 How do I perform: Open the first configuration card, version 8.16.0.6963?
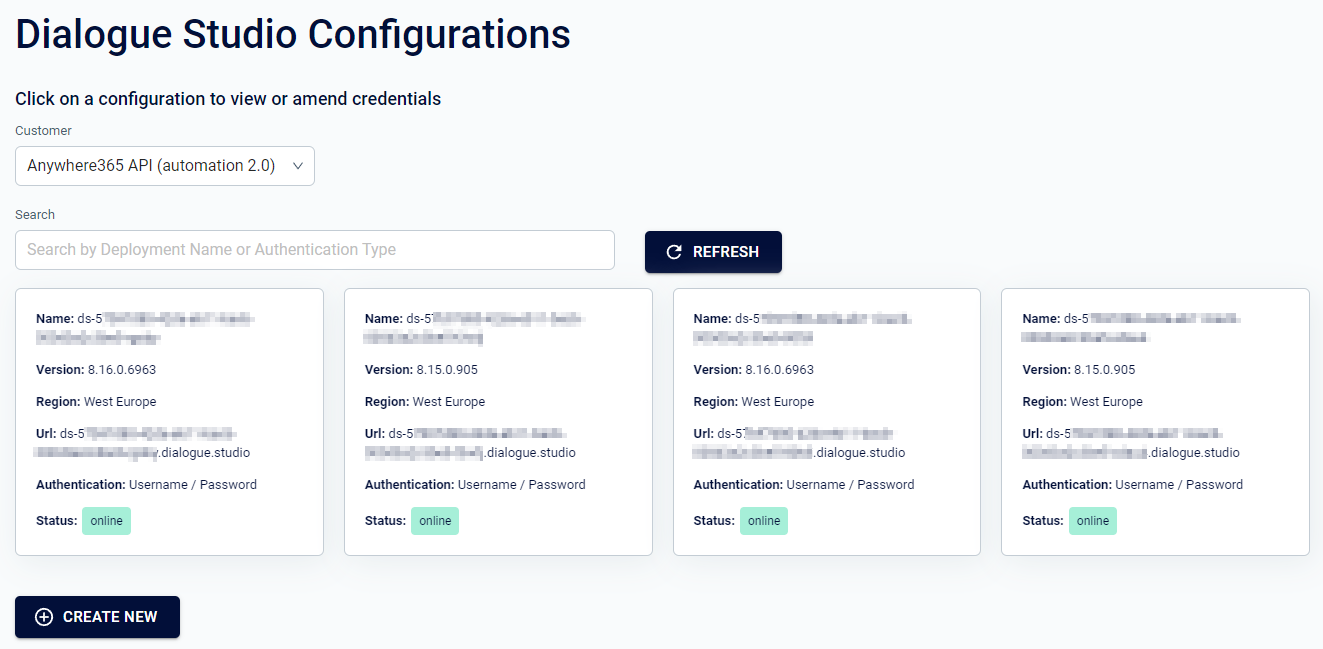(169, 422)
